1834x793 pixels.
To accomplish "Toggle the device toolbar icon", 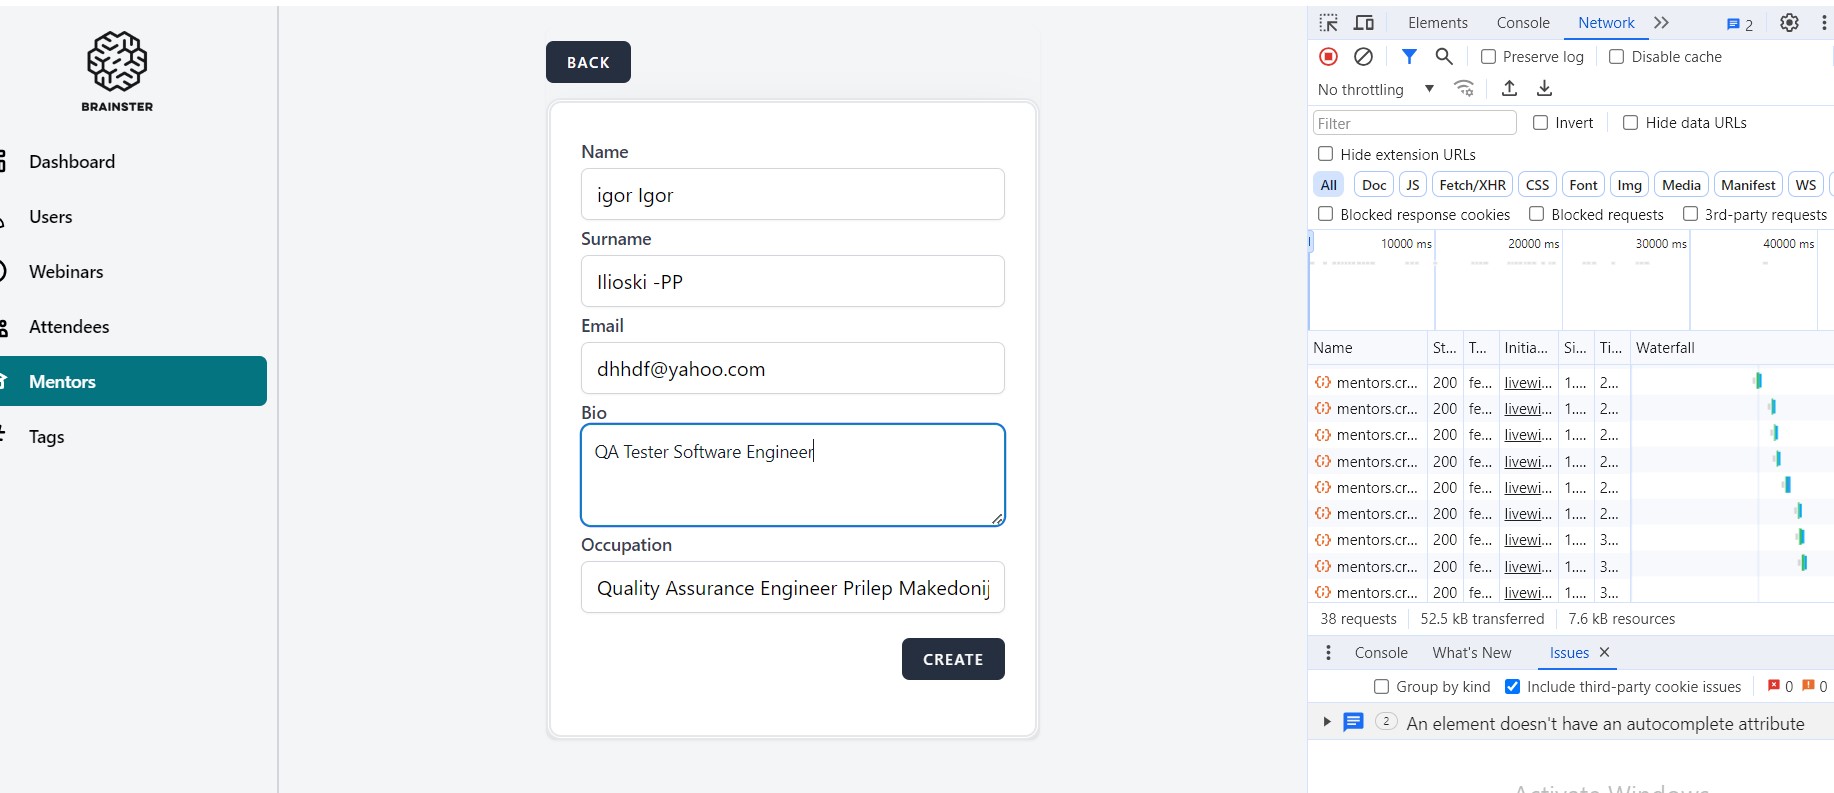I will point(1364,23).
